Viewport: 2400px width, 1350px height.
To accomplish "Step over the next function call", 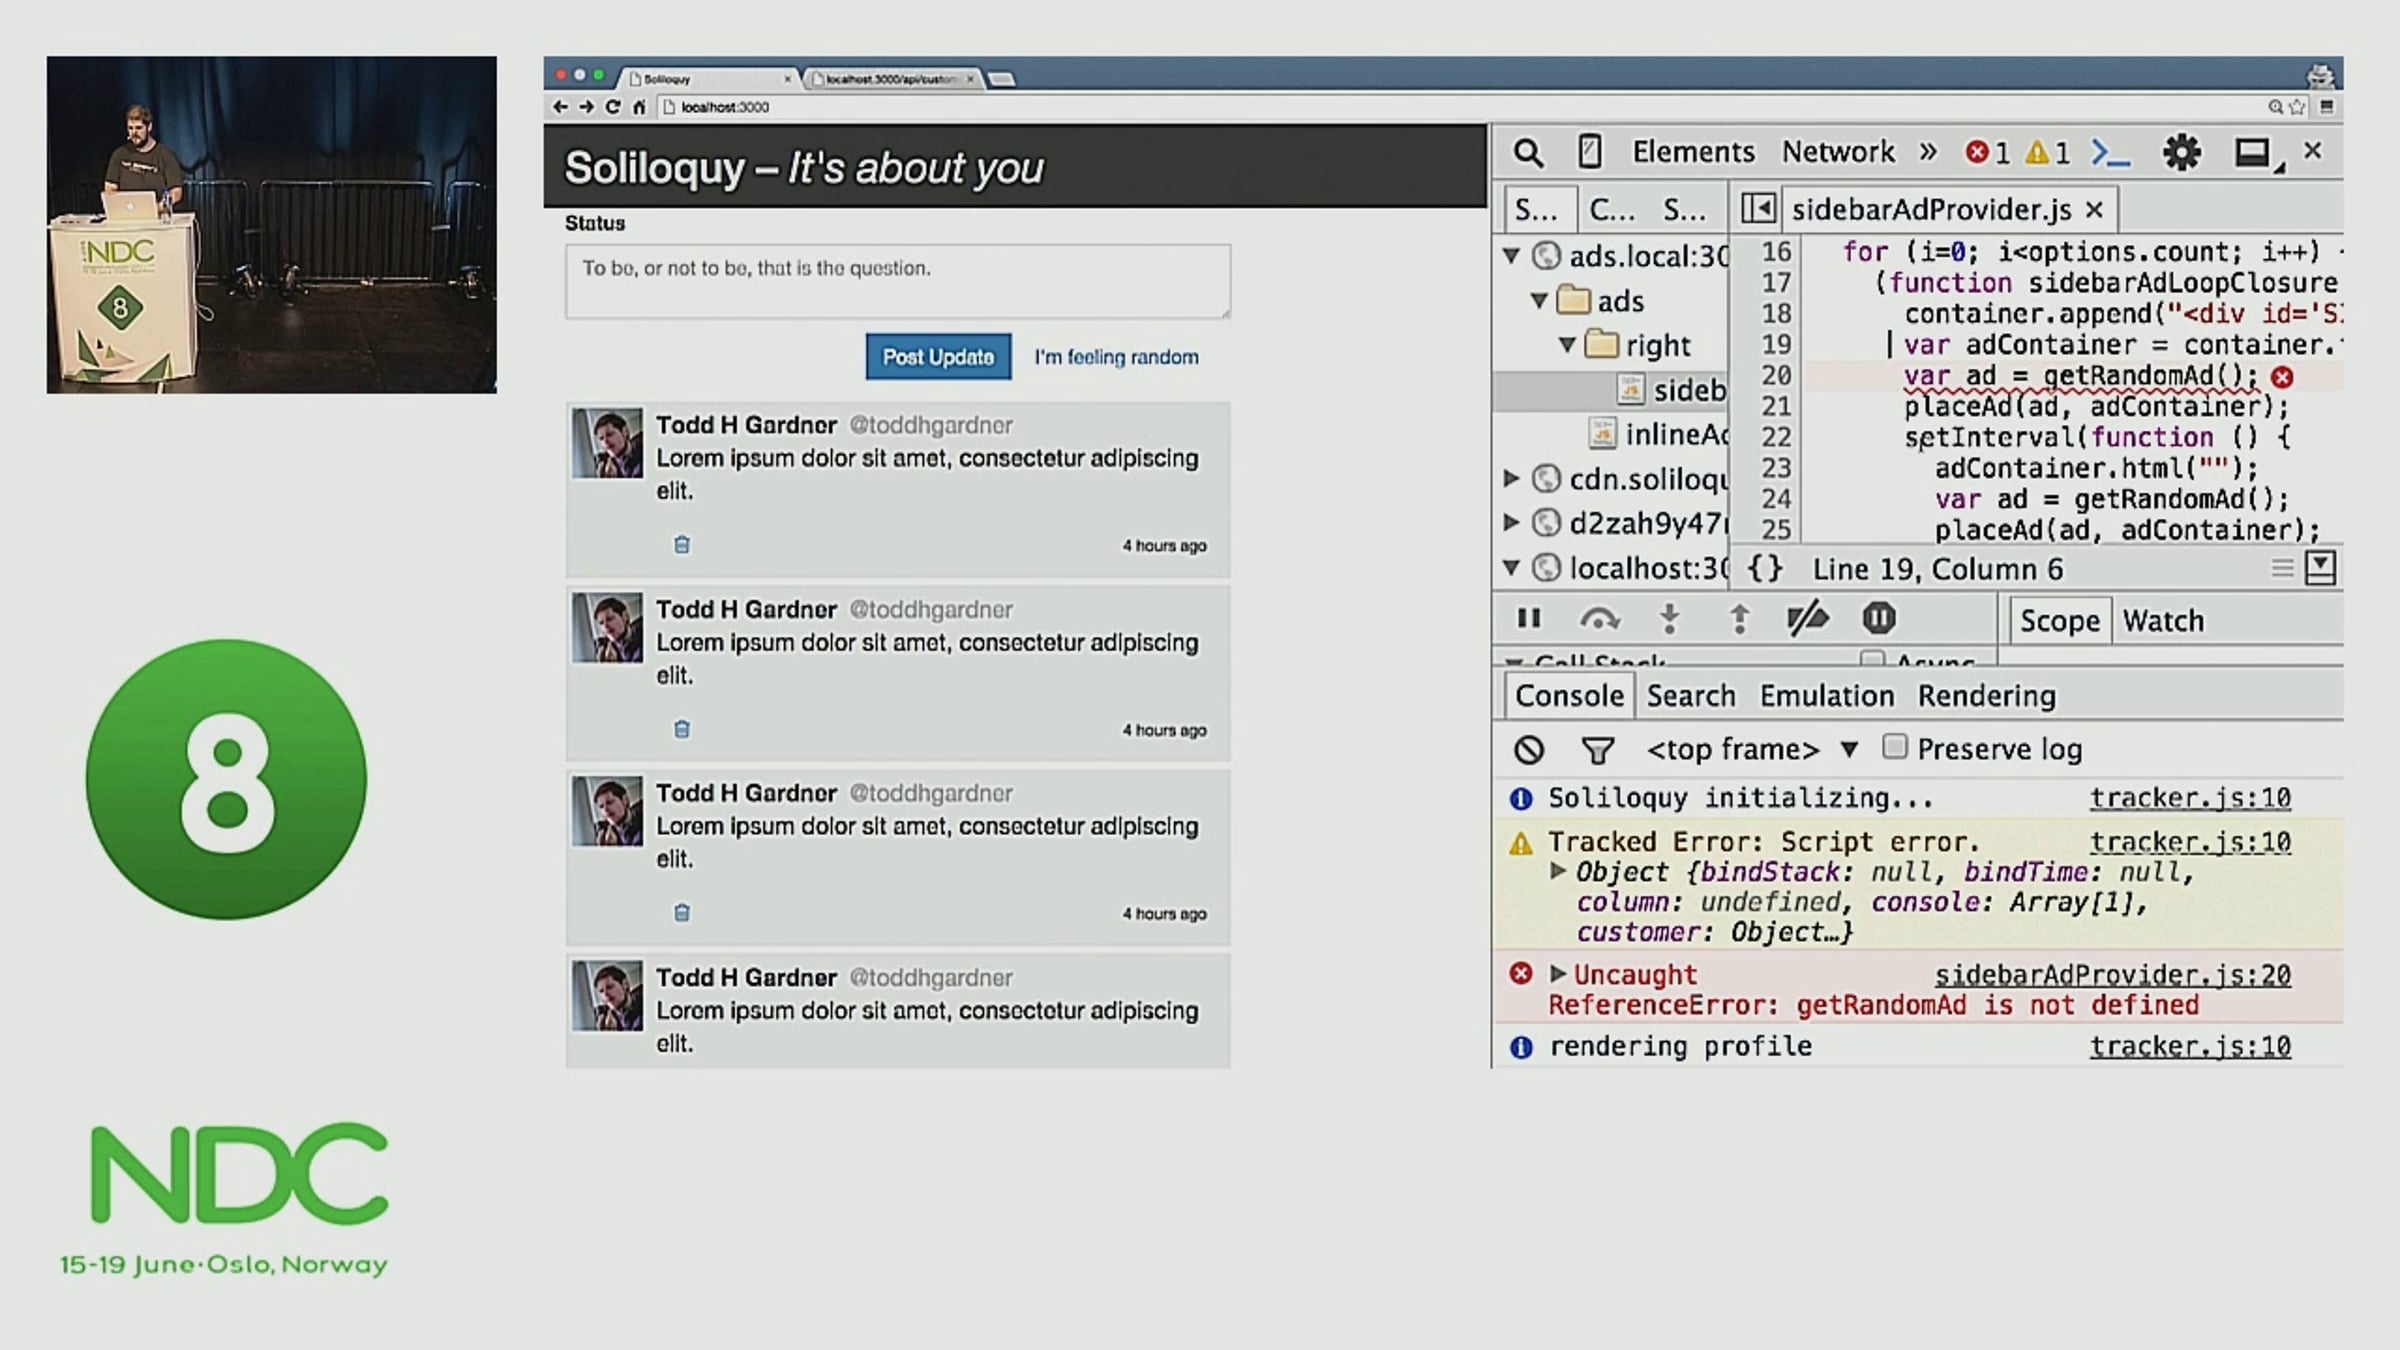I will [1599, 620].
